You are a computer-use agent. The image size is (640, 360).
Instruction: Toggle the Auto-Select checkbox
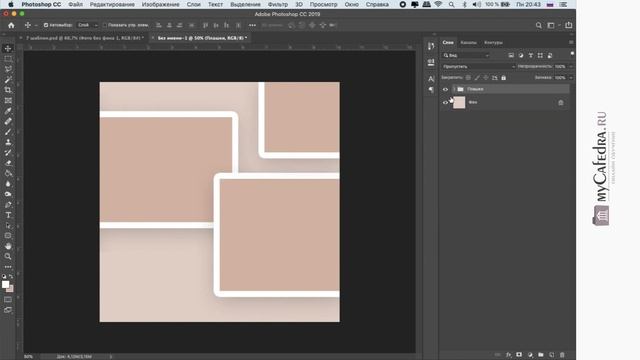coord(46,25)
